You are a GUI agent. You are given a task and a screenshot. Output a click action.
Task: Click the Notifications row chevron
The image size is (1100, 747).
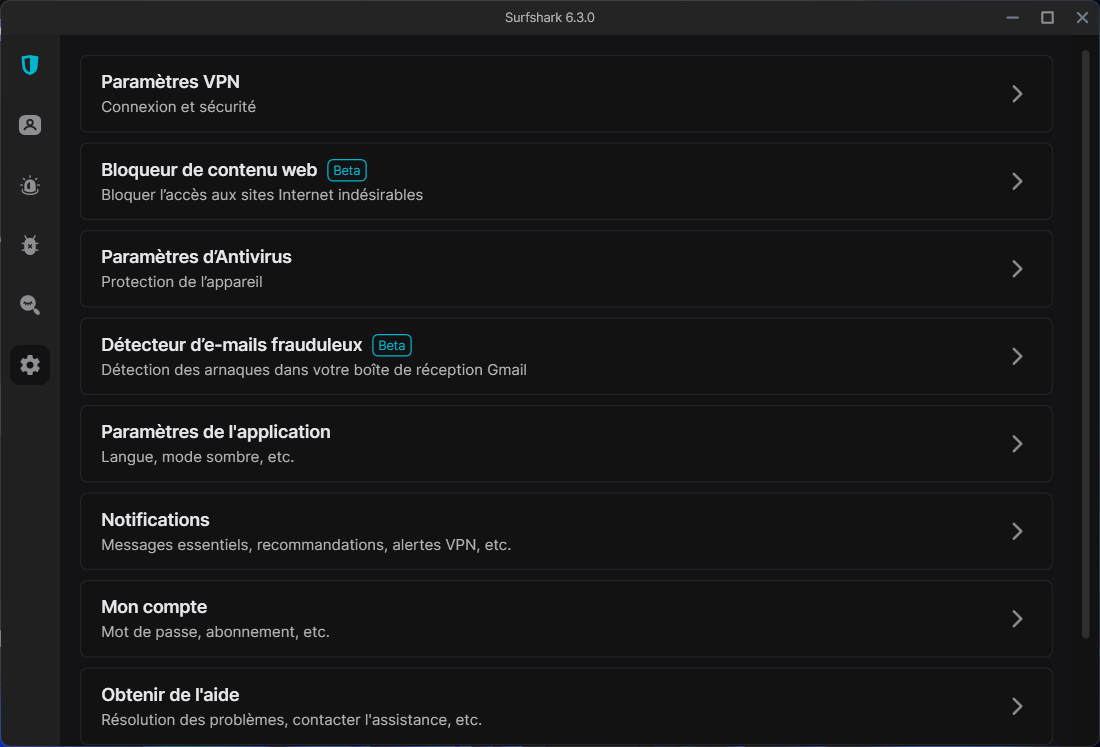(x=1017, y=531)
